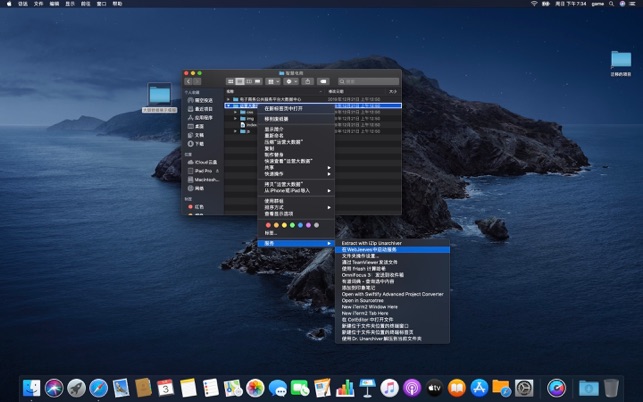The width and height of the screenshot is (643, 402).
Task: Expand the 快速操作 submenu arrow
Action: (x=329, y=173)
